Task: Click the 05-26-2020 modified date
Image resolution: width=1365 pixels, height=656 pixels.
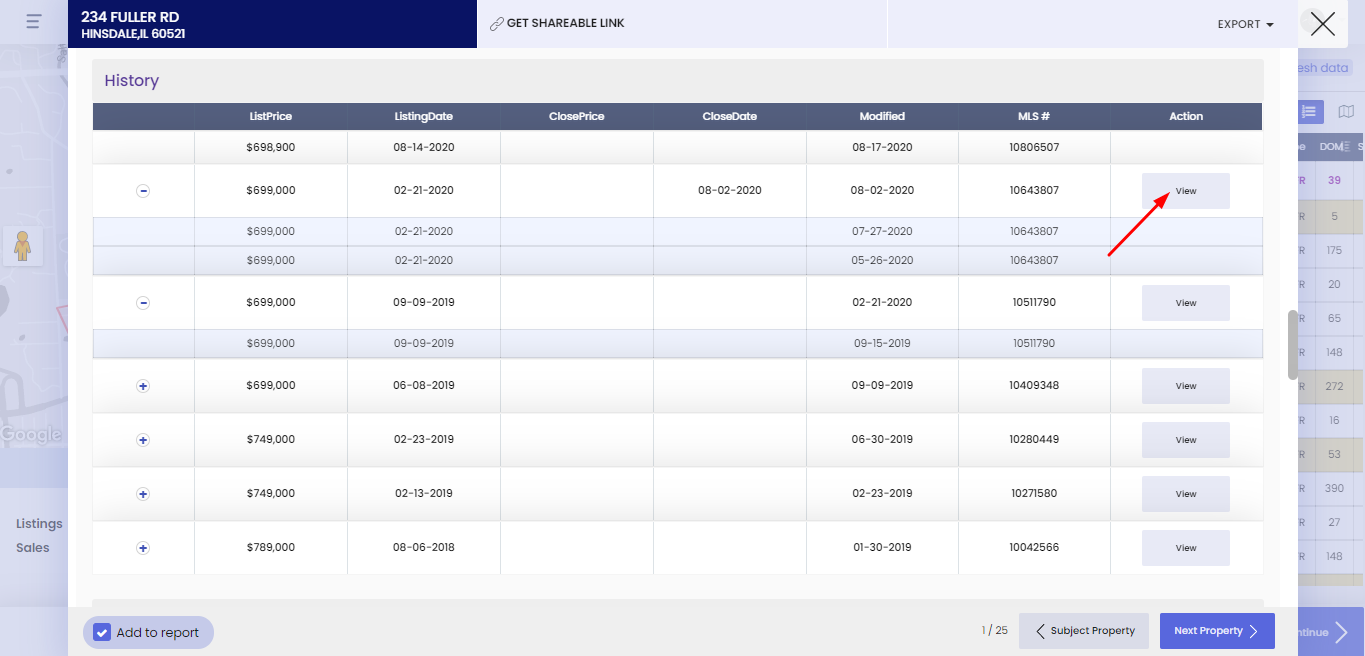Action: pyautogui.click(x=882, y=260)
